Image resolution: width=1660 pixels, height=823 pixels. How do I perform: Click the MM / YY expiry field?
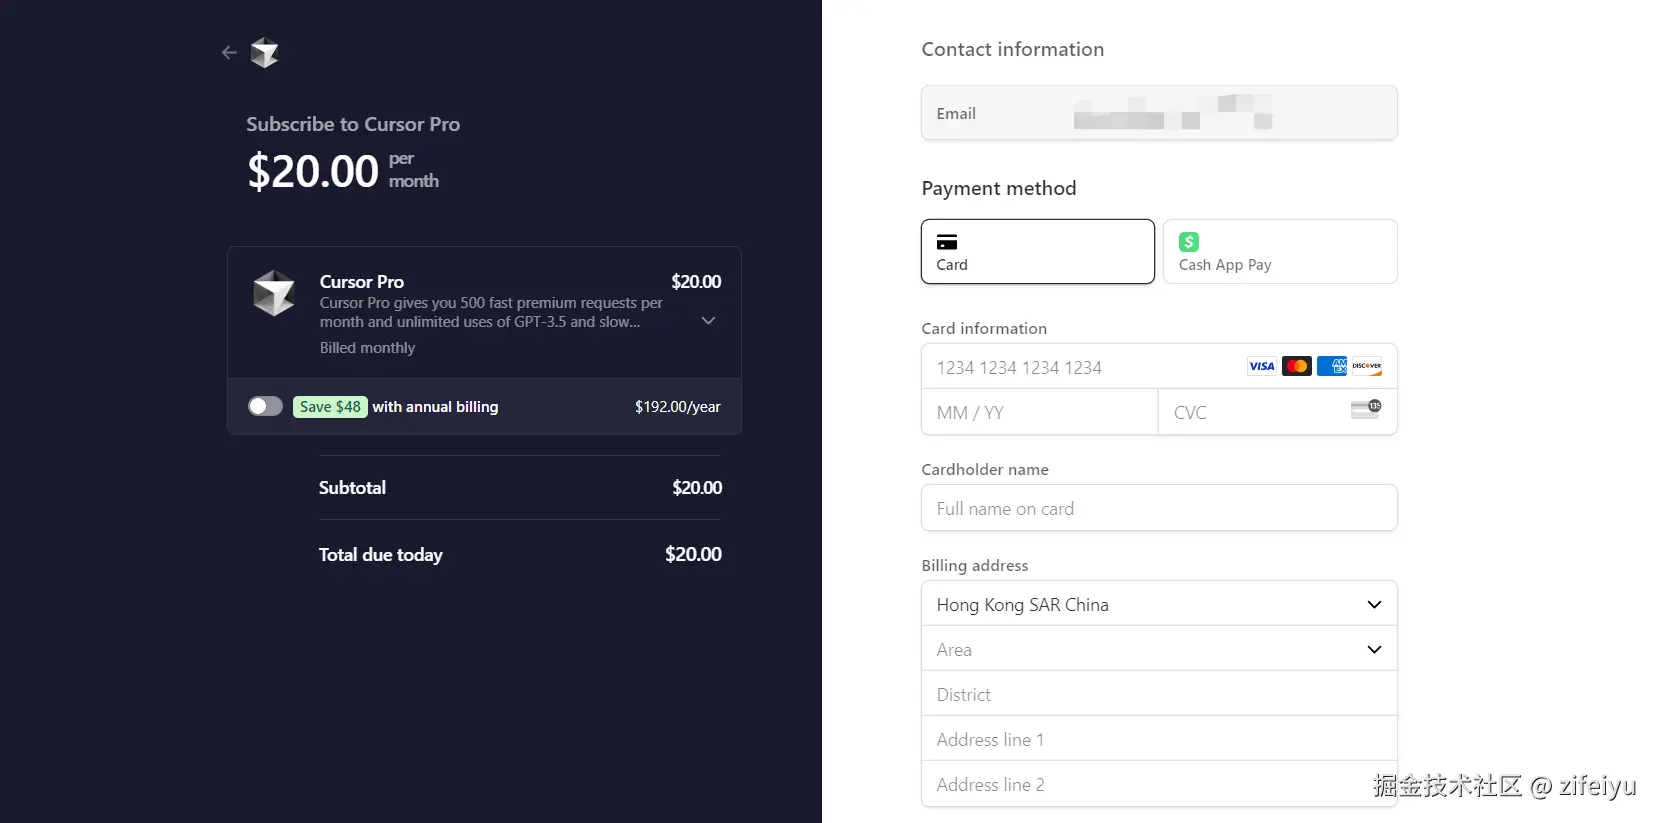tap(1038, 412)
